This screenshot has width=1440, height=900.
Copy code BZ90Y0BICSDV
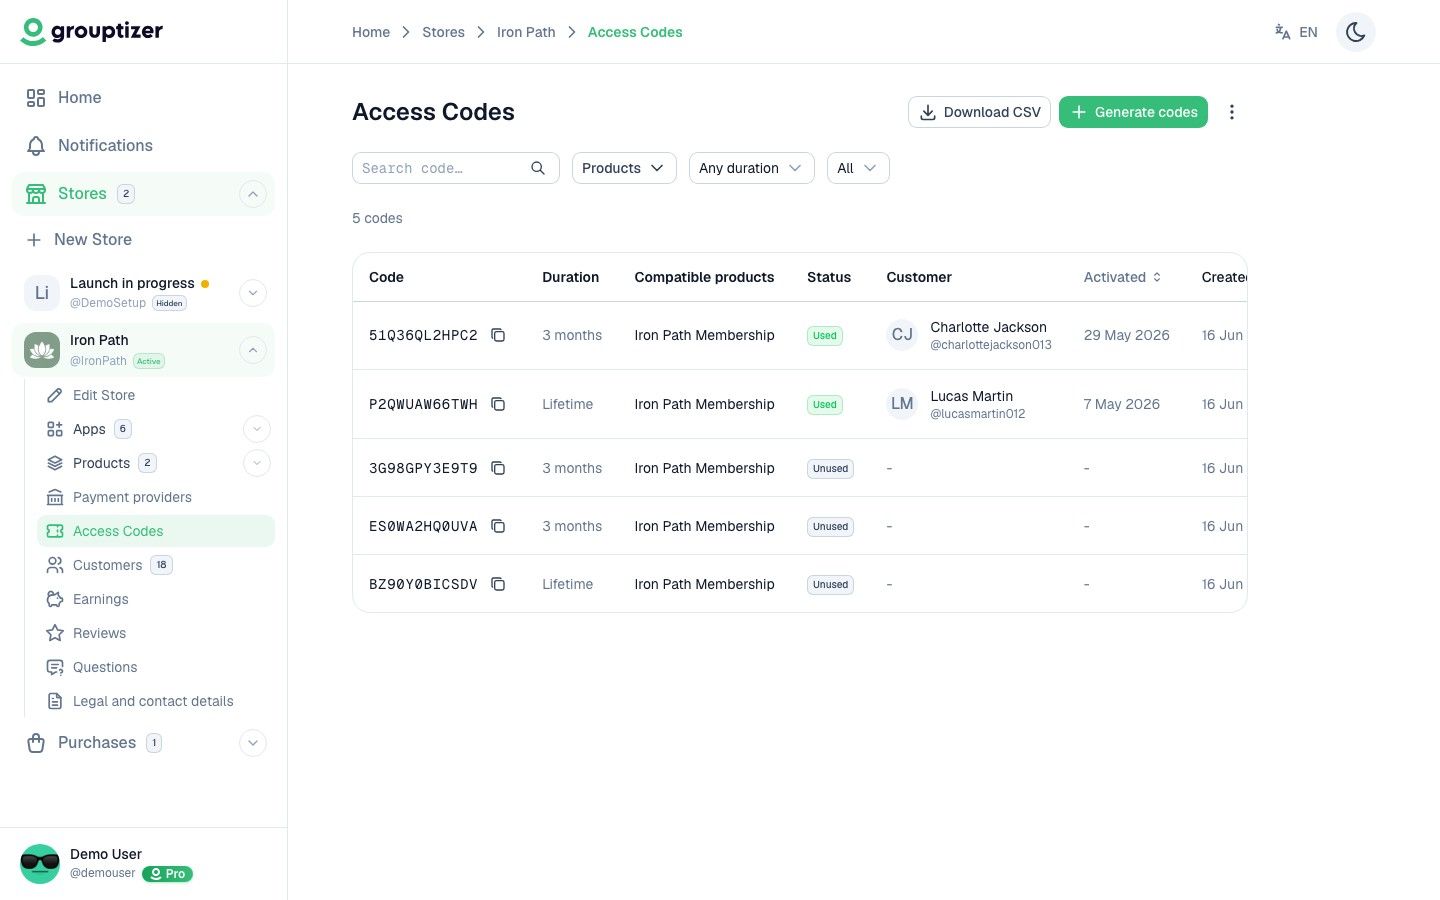pyautogui.click(x=498, y=584)
